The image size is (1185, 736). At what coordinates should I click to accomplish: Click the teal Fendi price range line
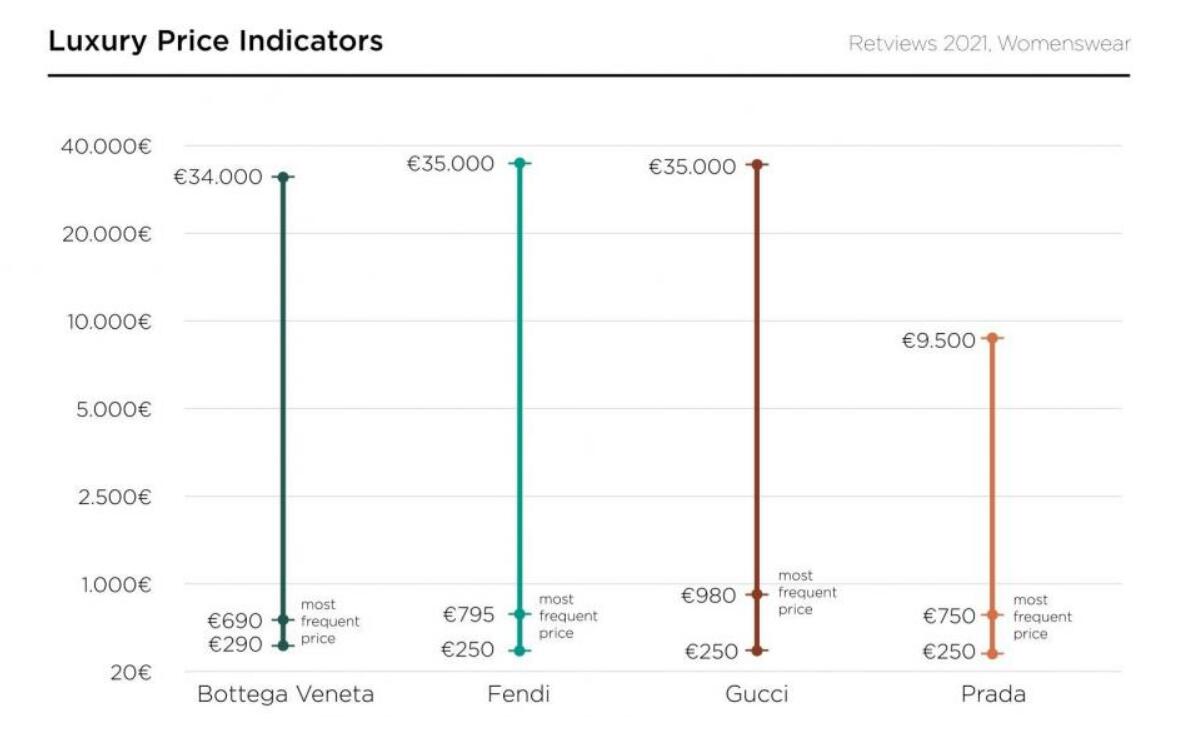519,400
